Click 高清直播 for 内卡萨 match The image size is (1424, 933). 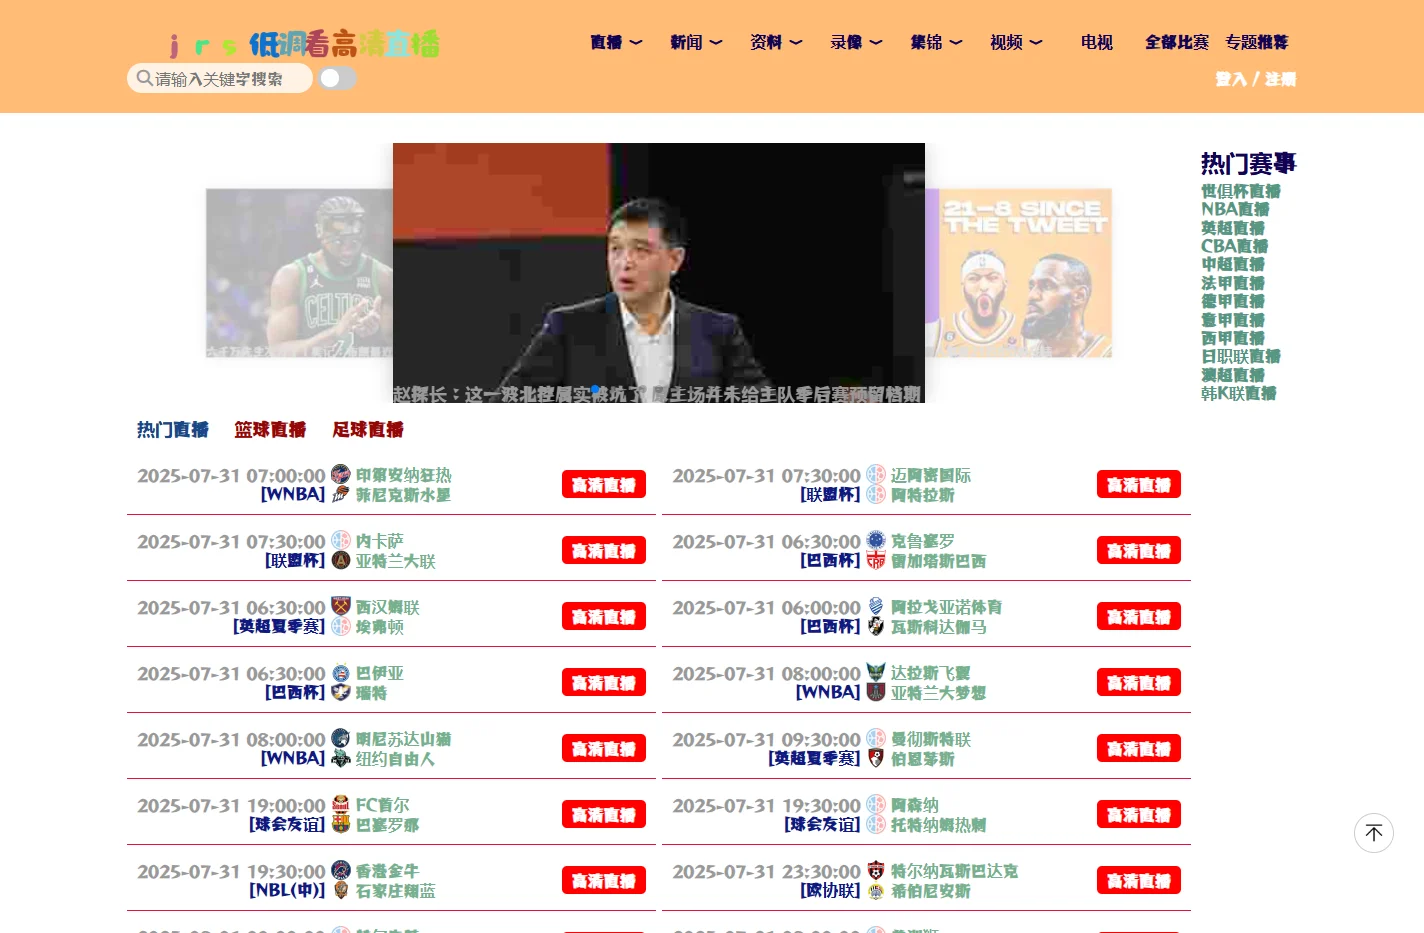coord(604,550)
